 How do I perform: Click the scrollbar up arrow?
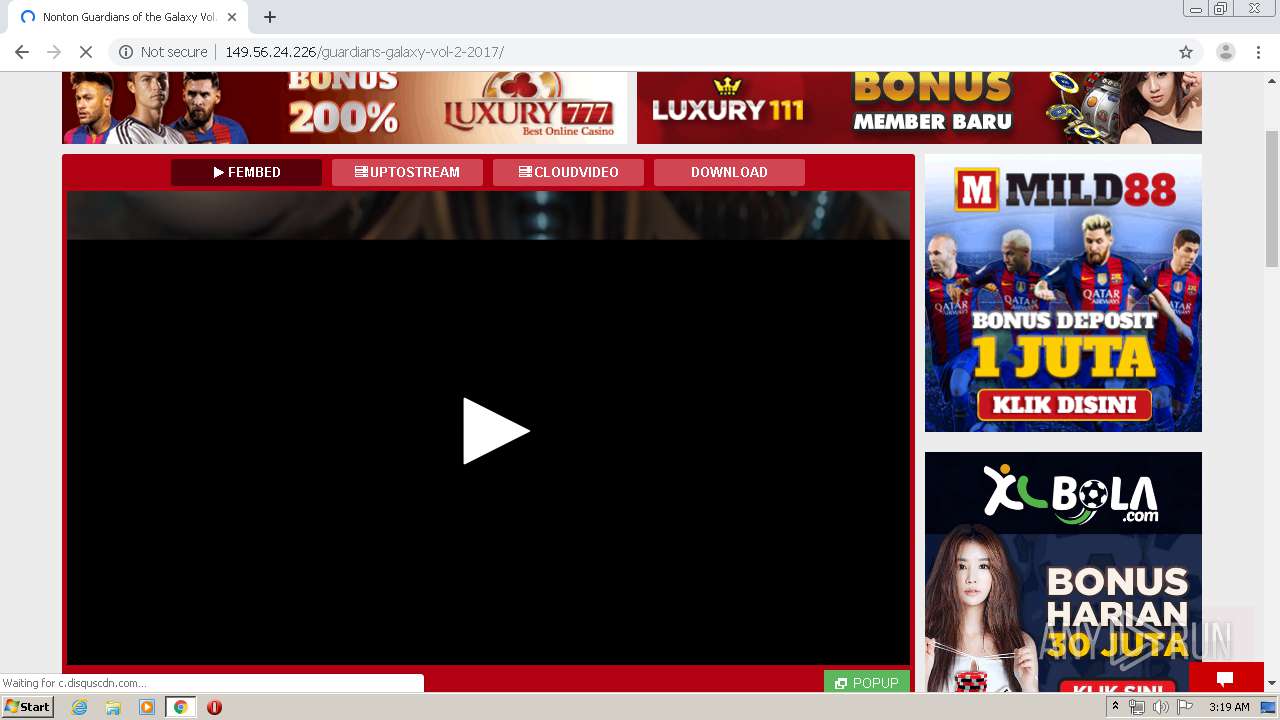pyautogui.click(x=1272, y=80)
